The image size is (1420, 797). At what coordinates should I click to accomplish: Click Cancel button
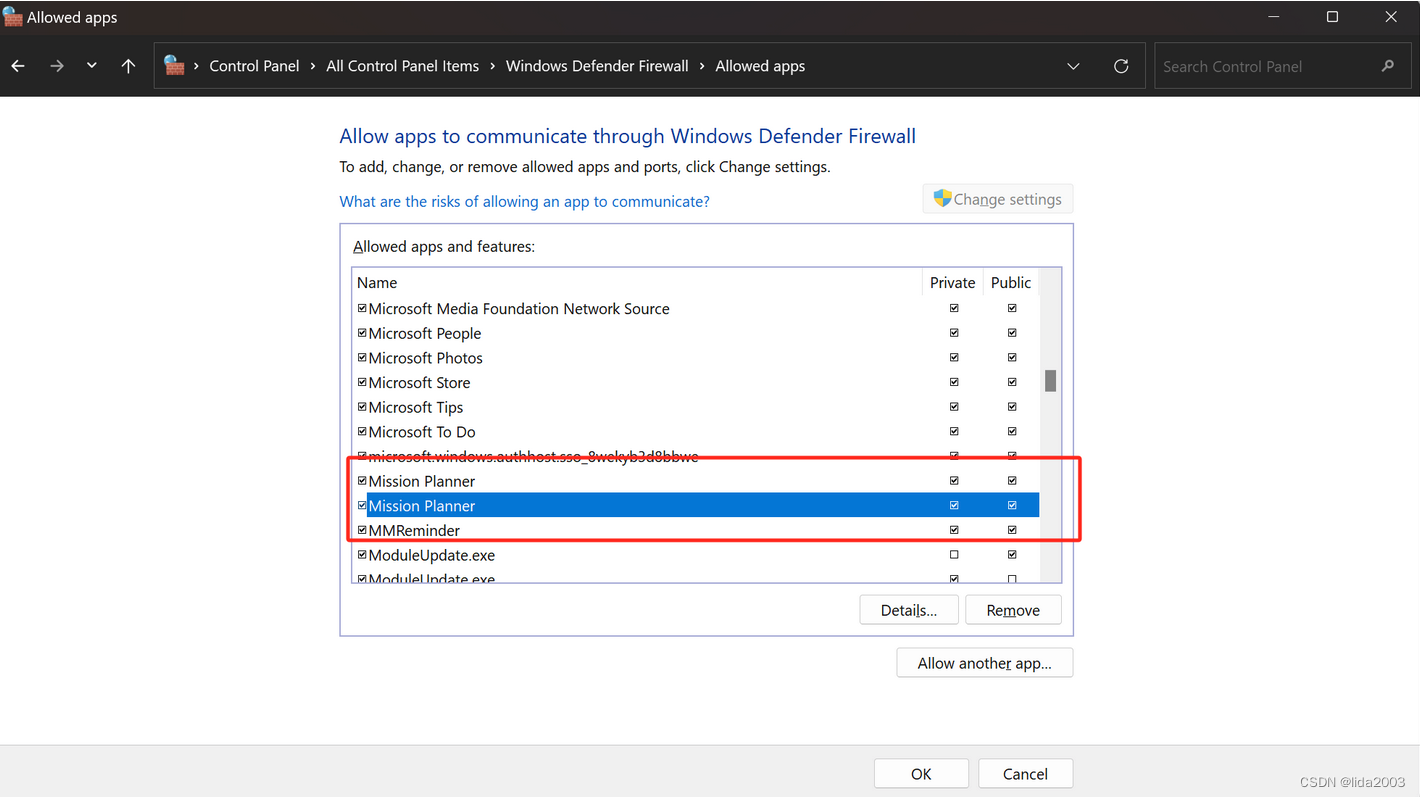[1025, 774]
